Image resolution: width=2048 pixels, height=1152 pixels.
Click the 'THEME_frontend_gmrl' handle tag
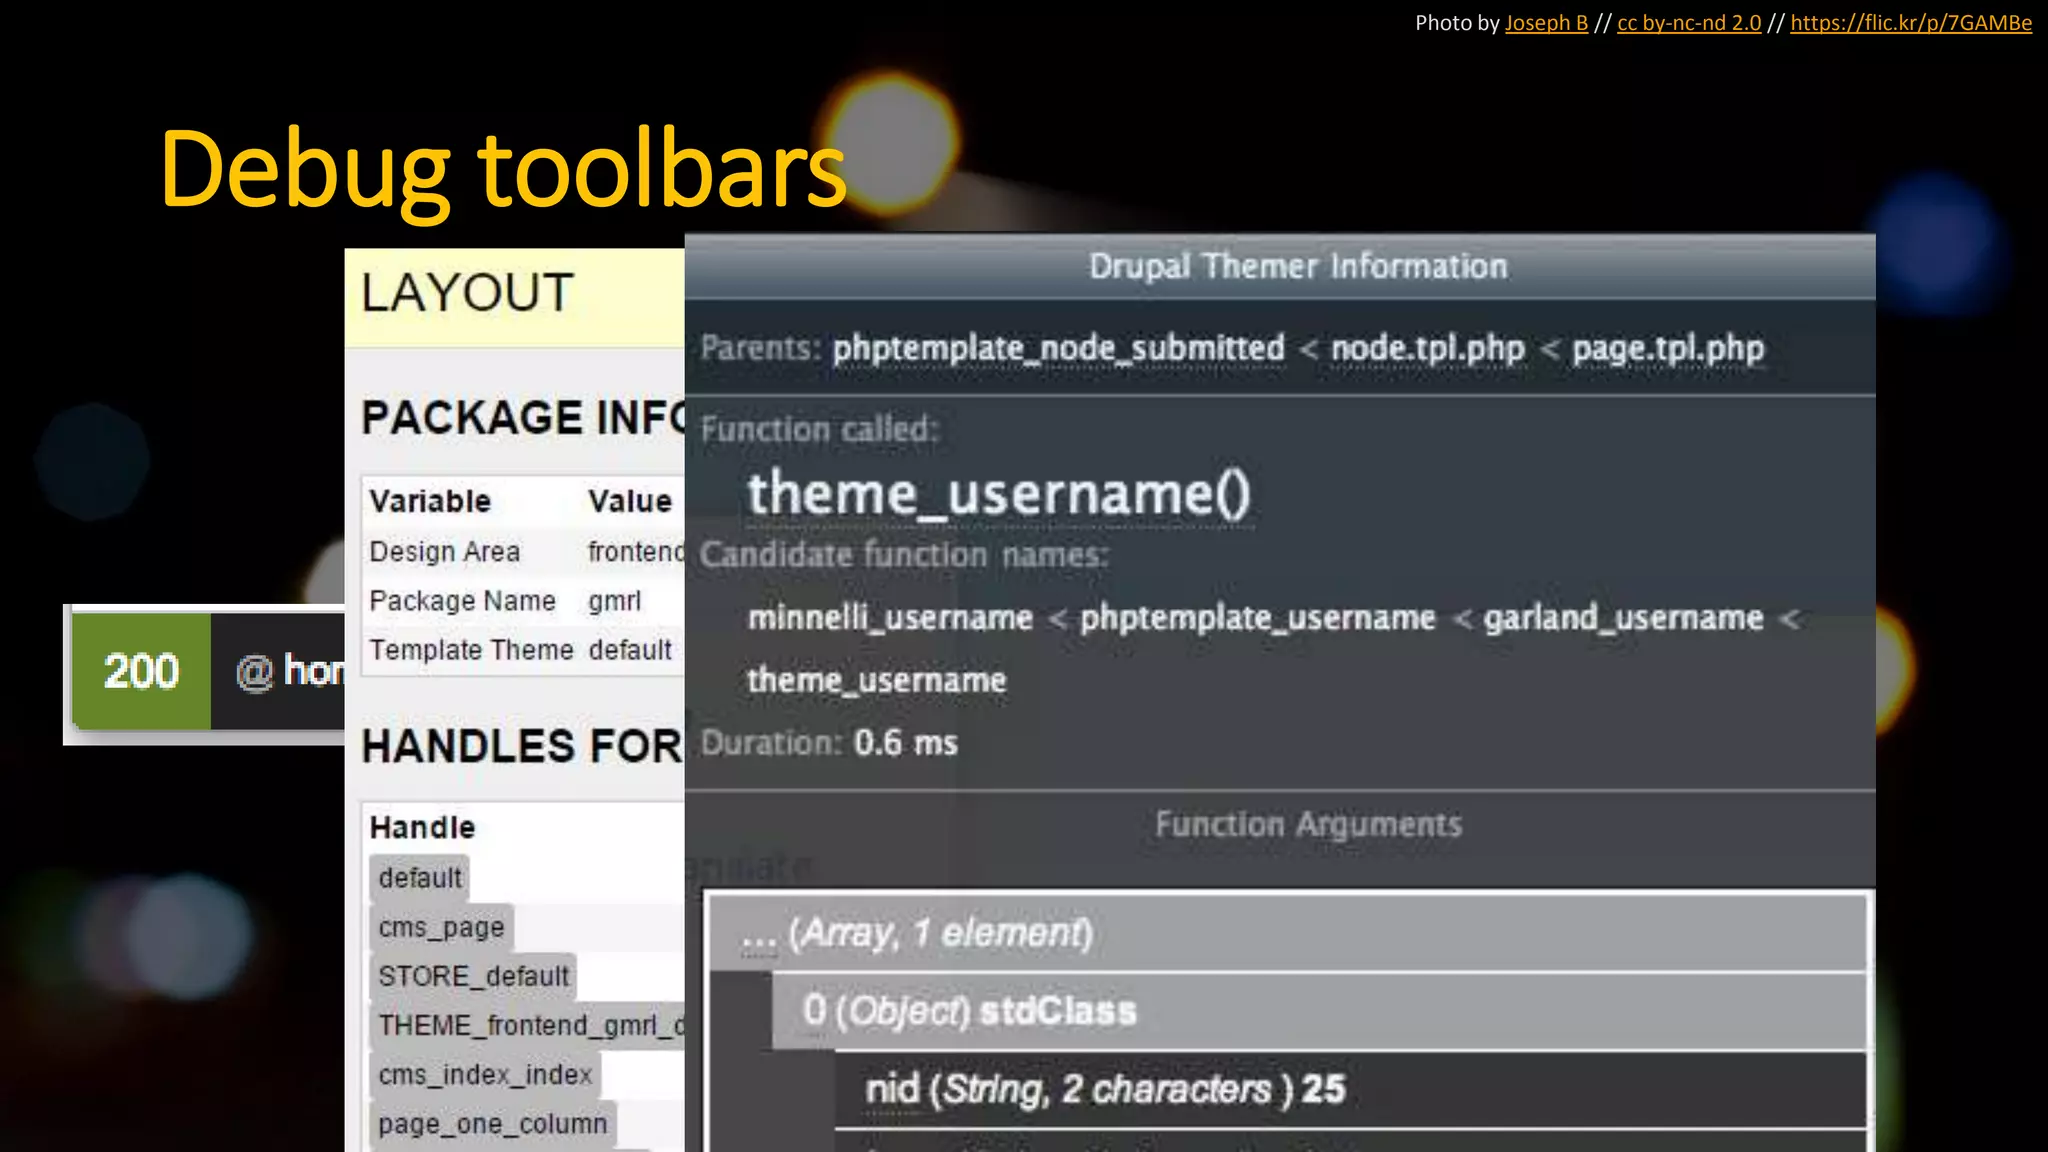(x=527, y=1026)
